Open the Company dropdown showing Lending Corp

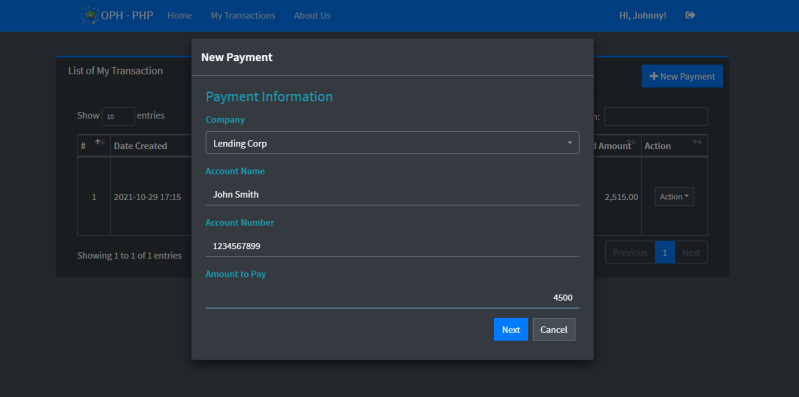point(392,143)
